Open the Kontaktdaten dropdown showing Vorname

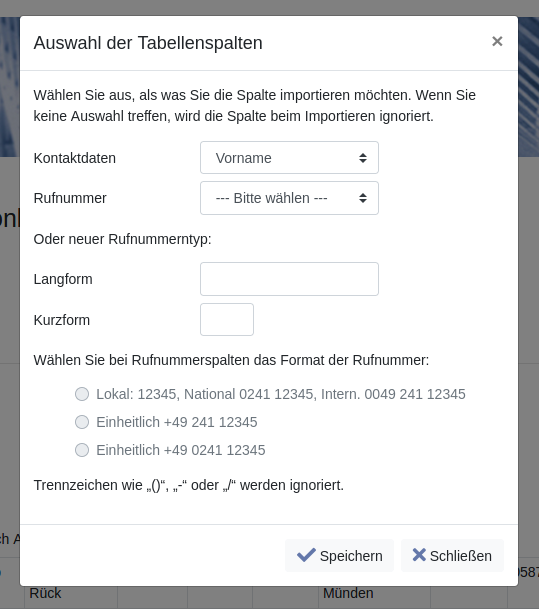[289, 158]
